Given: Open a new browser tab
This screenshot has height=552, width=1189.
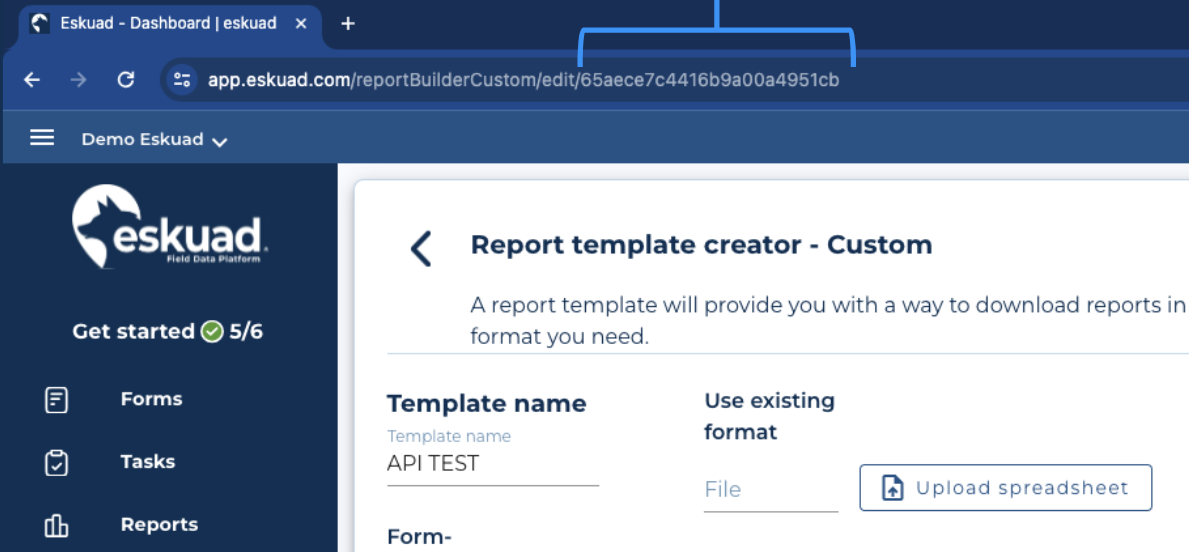Looking at the screenshot, I should click(348, 24).
